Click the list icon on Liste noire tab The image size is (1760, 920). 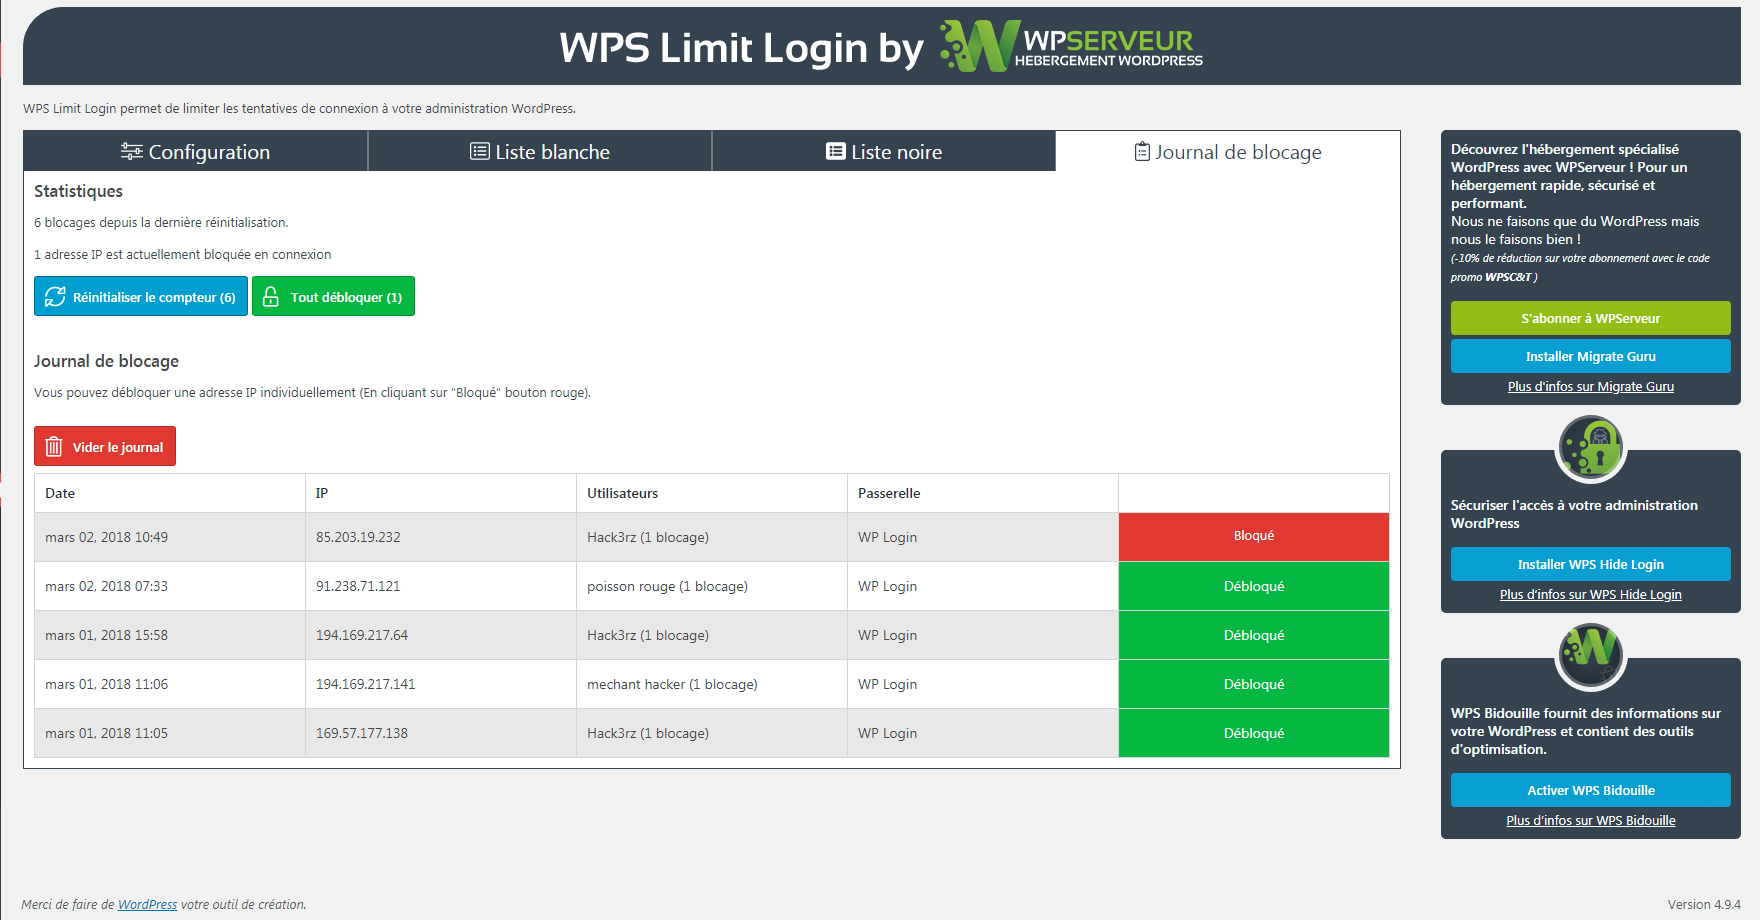click(836, 151)
